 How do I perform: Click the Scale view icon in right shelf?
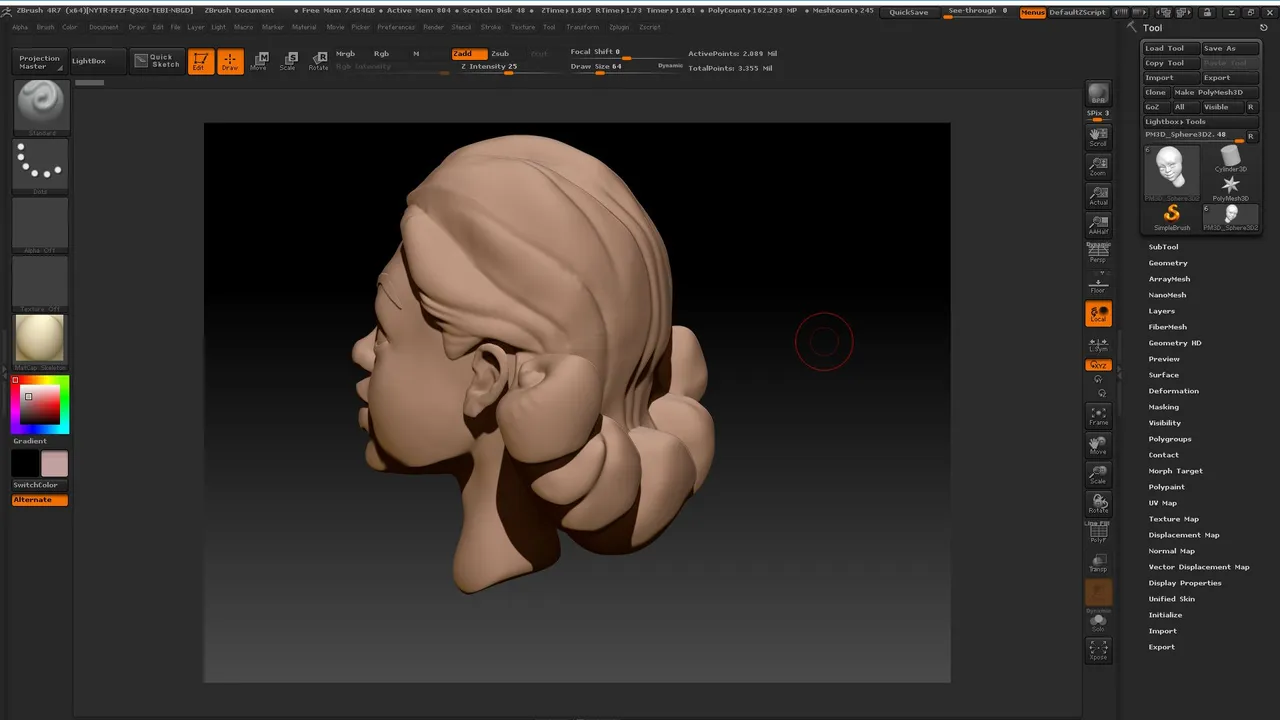(1098, 474)
